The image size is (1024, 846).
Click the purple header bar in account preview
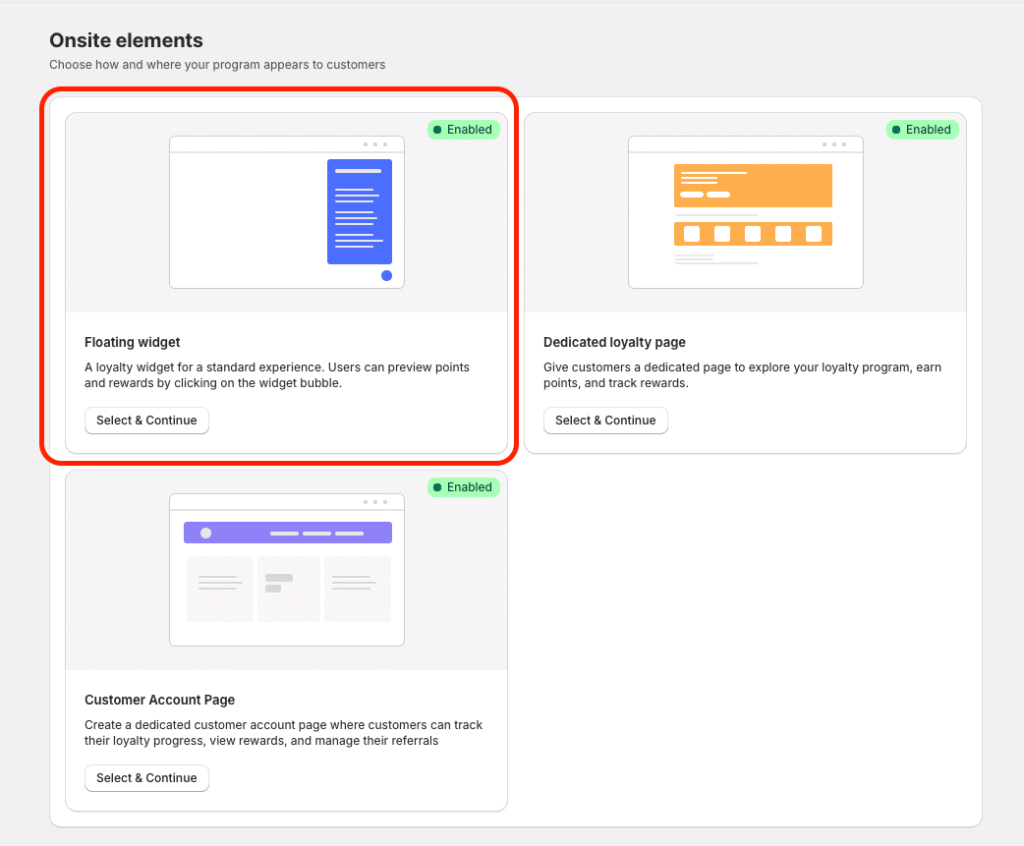click(287, 532)
